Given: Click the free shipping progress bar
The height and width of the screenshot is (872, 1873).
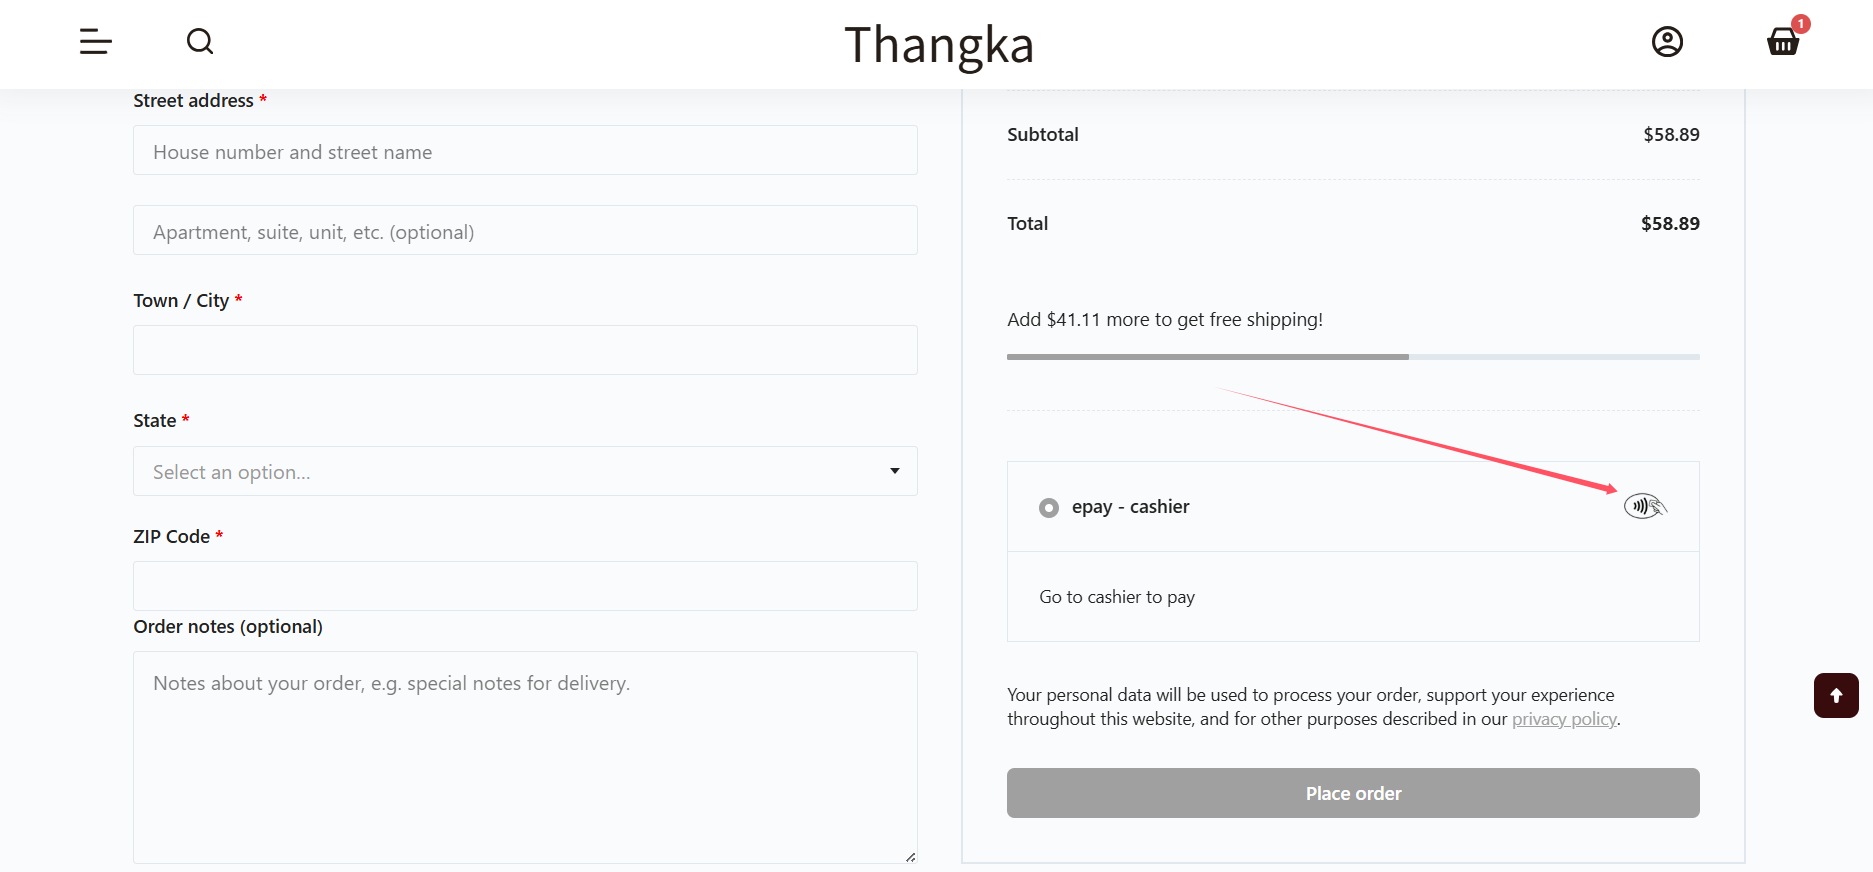Looking at the screenshot, I should [x=1353, y=357].
